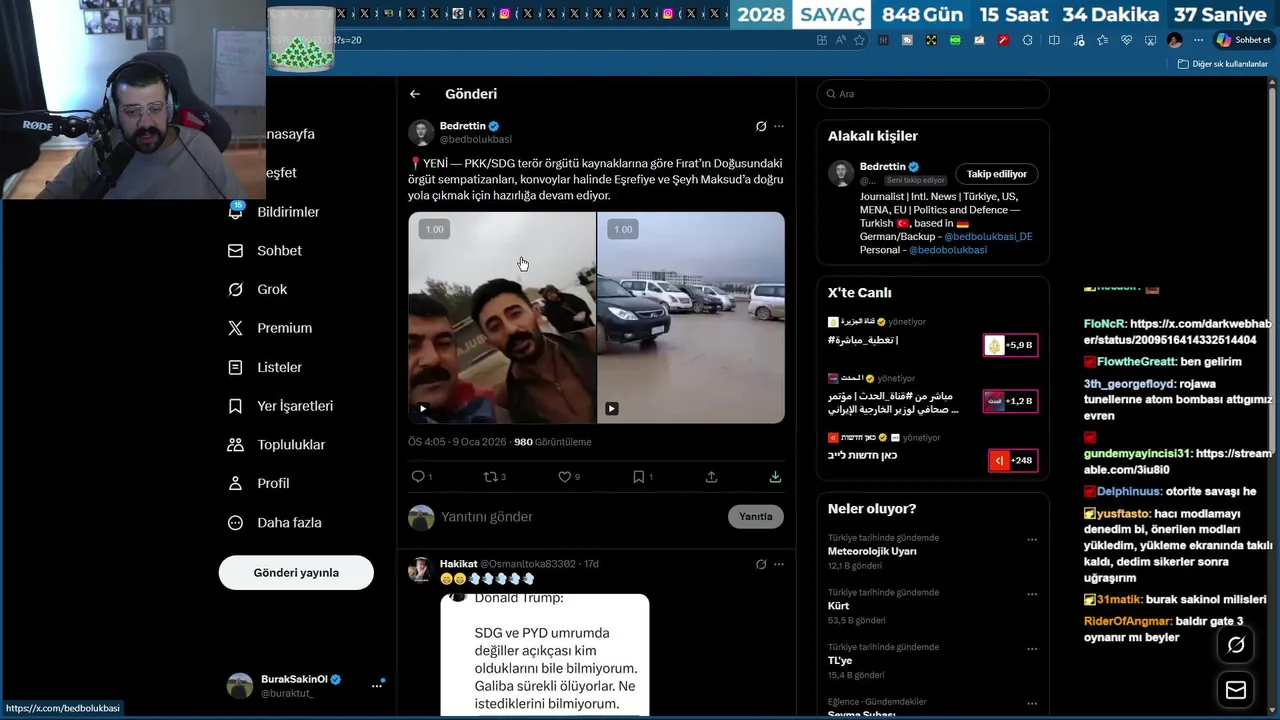1280x720 pixels.
Task: Open the browser settings ellipsis menu
Action: click(x=1198, y=40)
